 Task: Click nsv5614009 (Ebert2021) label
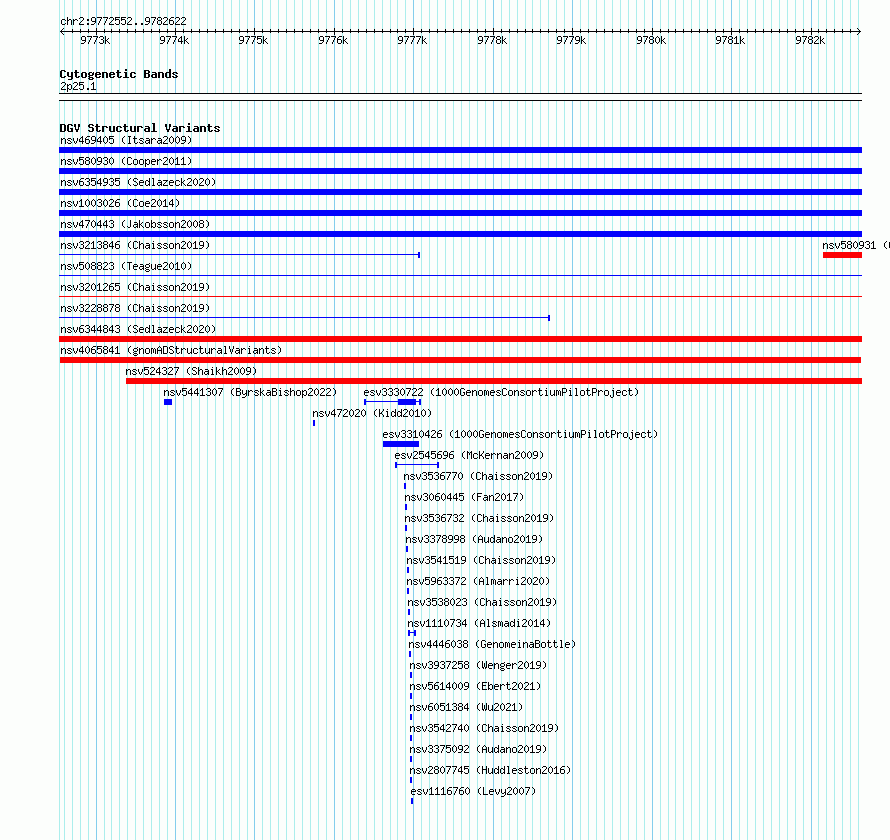tap(475, 686)
